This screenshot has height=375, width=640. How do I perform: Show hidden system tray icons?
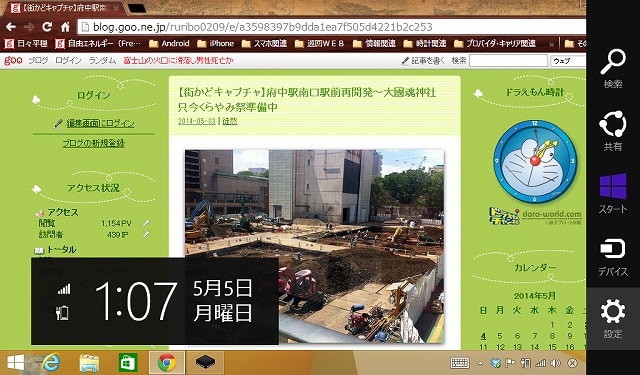[x=481, y=363]
